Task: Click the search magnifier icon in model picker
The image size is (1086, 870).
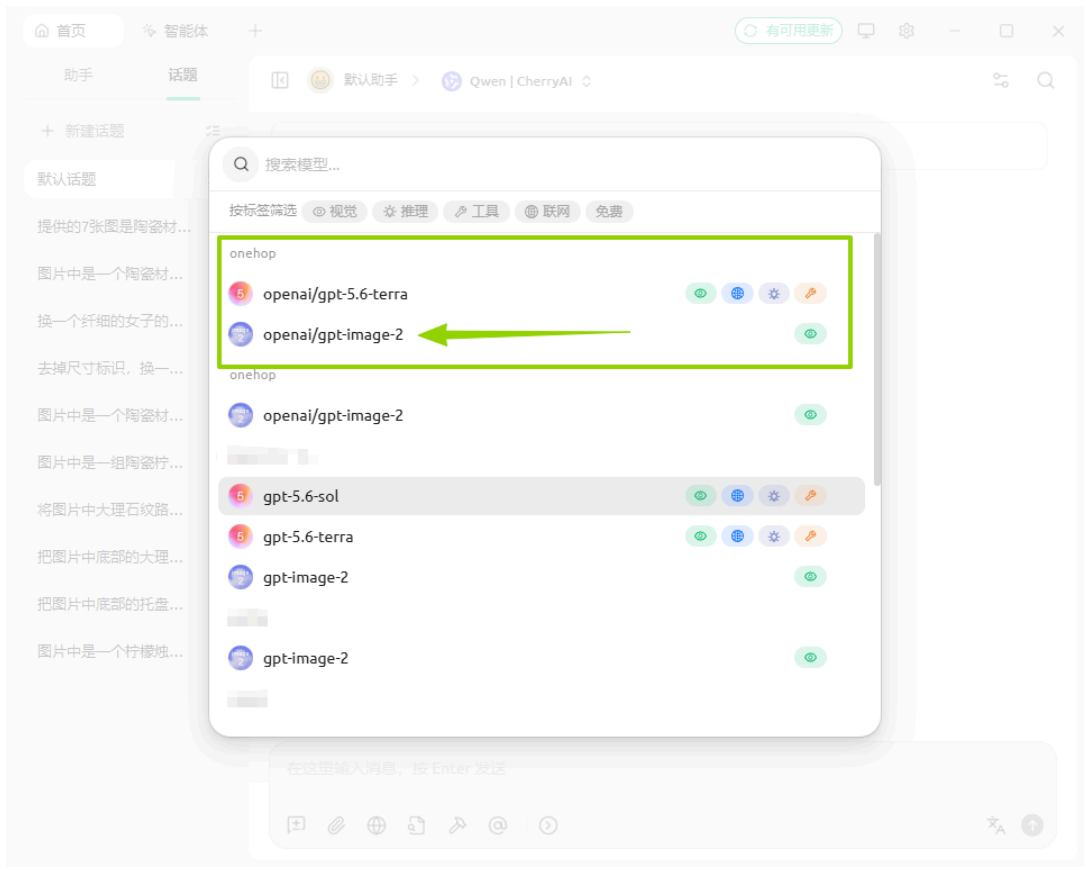Action: [x=241, y=164]
